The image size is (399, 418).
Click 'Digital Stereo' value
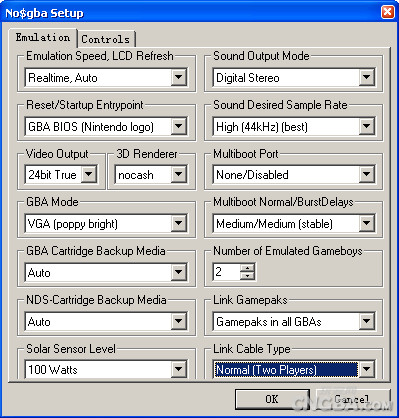(248, 78)
